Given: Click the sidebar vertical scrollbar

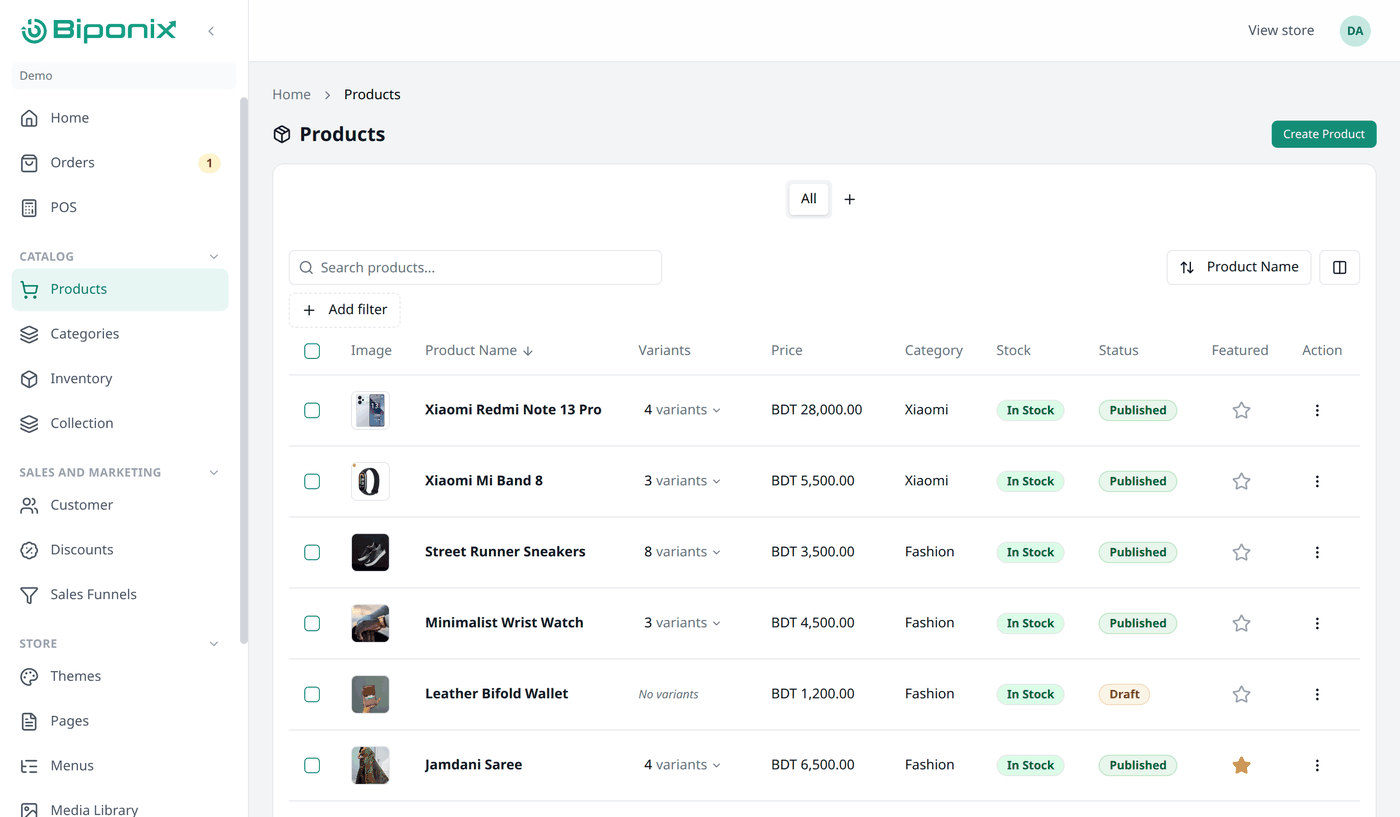Looking at the screenshot, I should 243,370.
